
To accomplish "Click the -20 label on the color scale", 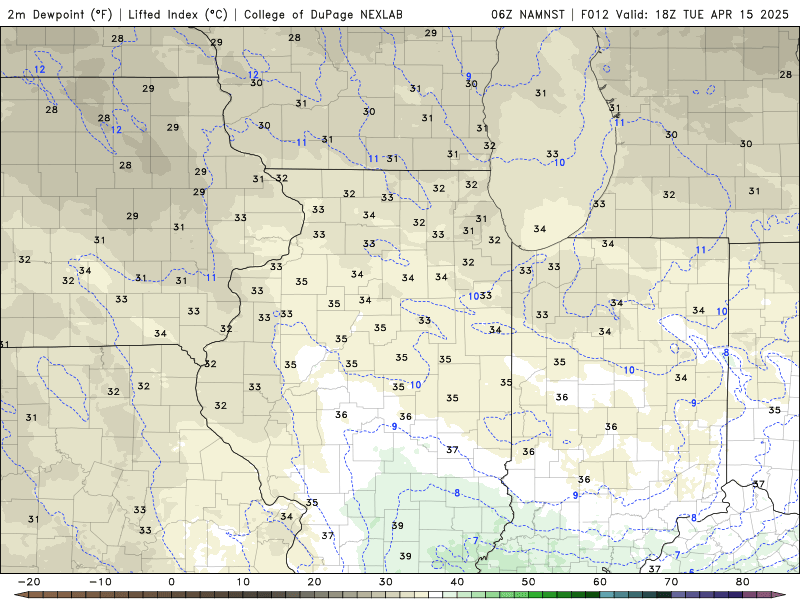I will coord(29,582).
